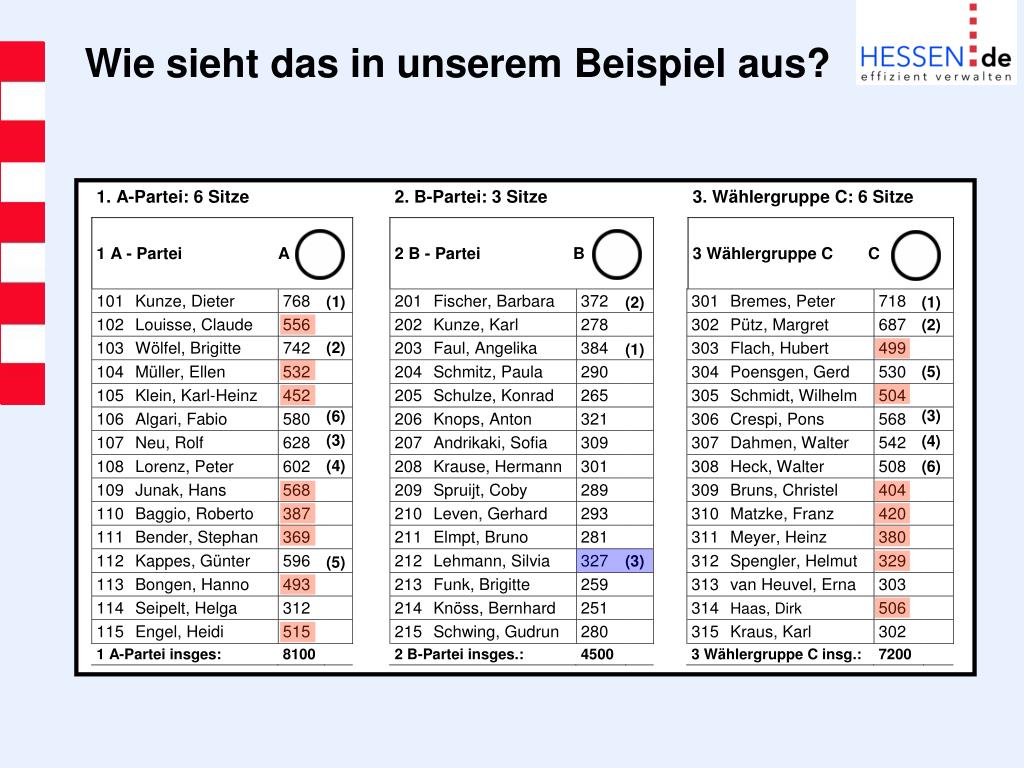Mark the A-Partei ballot circle
Viewport: 1024px width, 768px height.
(320, 254)
